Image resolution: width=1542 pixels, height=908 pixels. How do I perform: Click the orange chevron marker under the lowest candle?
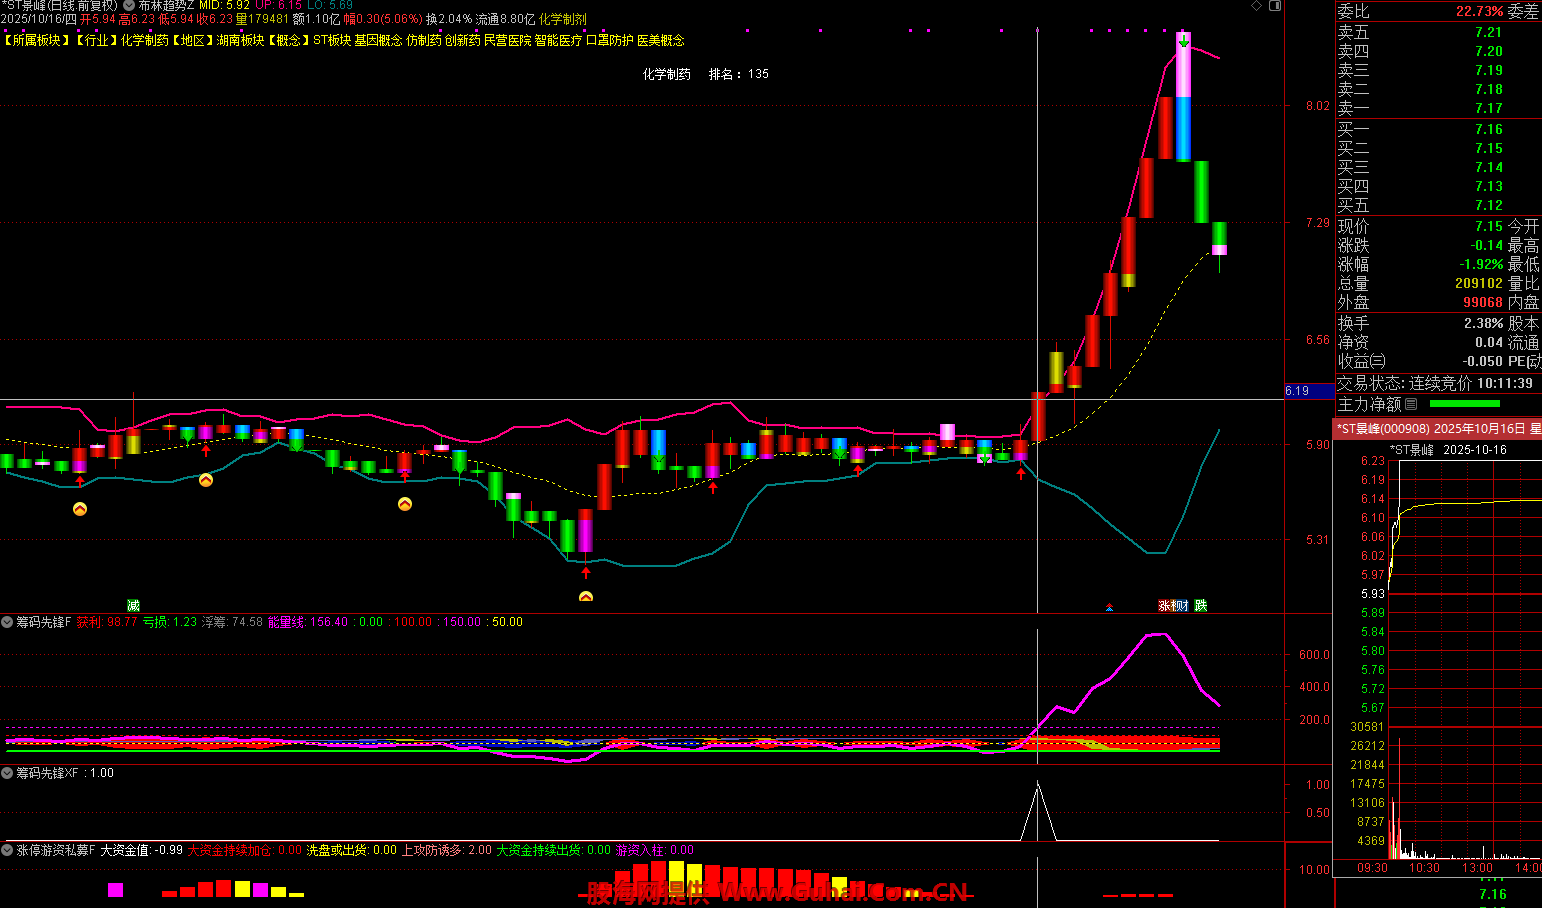(x=586, y=597)
